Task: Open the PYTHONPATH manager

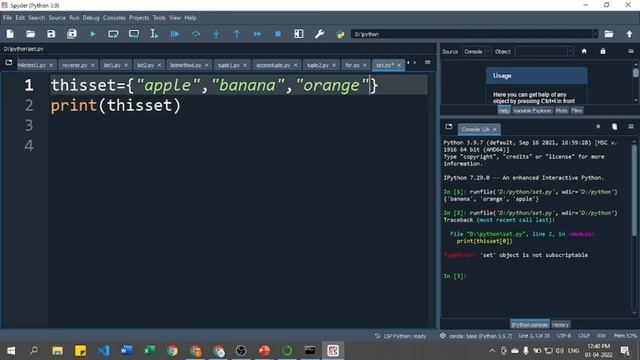Action: 340,34
